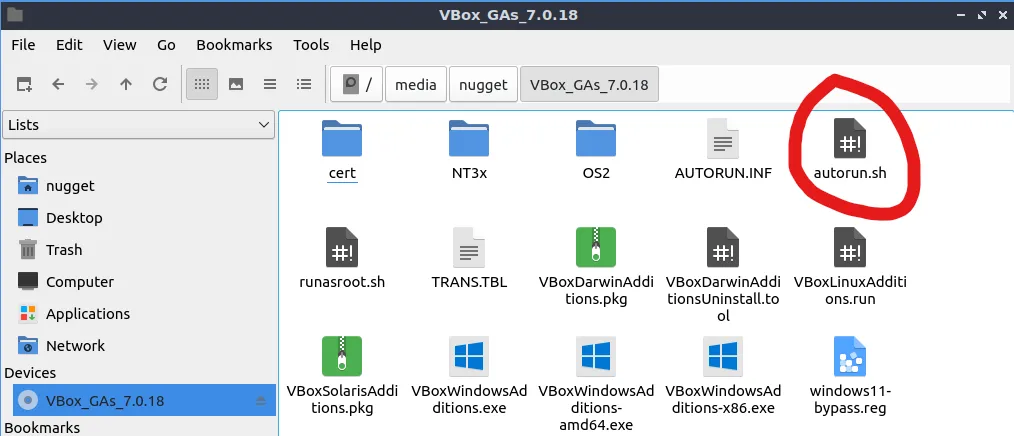Open a new tab with toolbar icon
1014x436 pixels.
pos(24,84)
